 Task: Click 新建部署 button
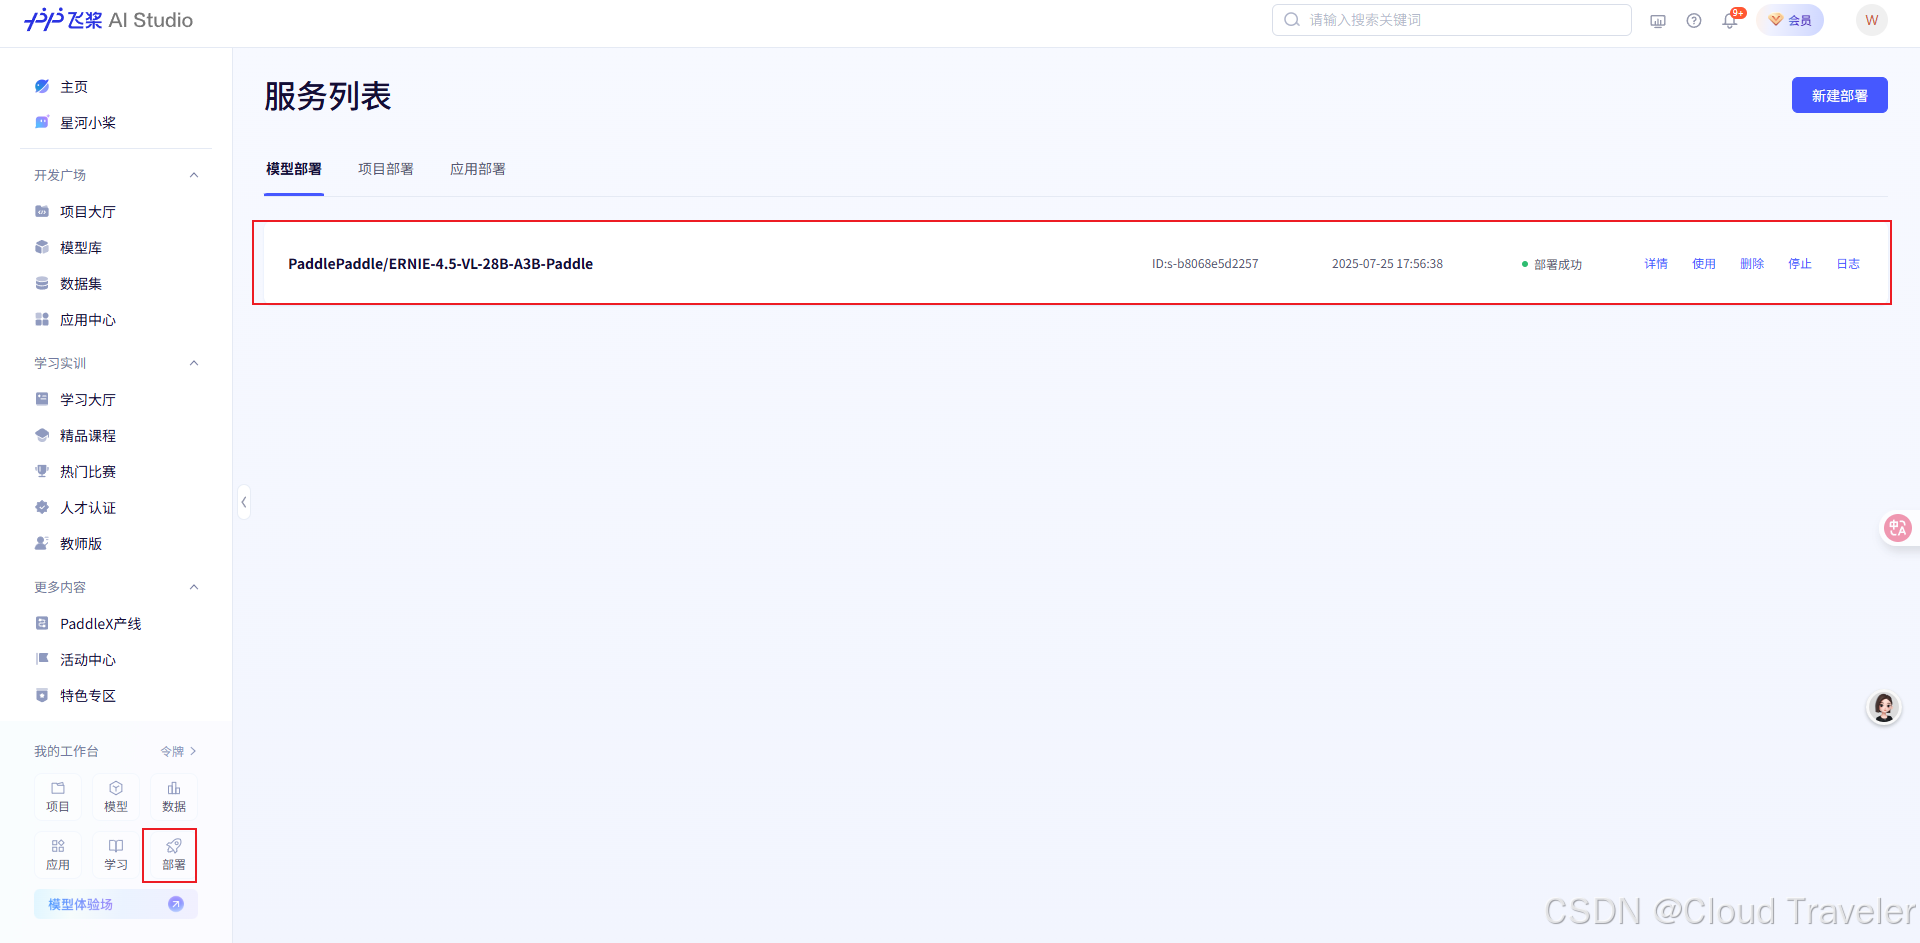coord(1839,95)
